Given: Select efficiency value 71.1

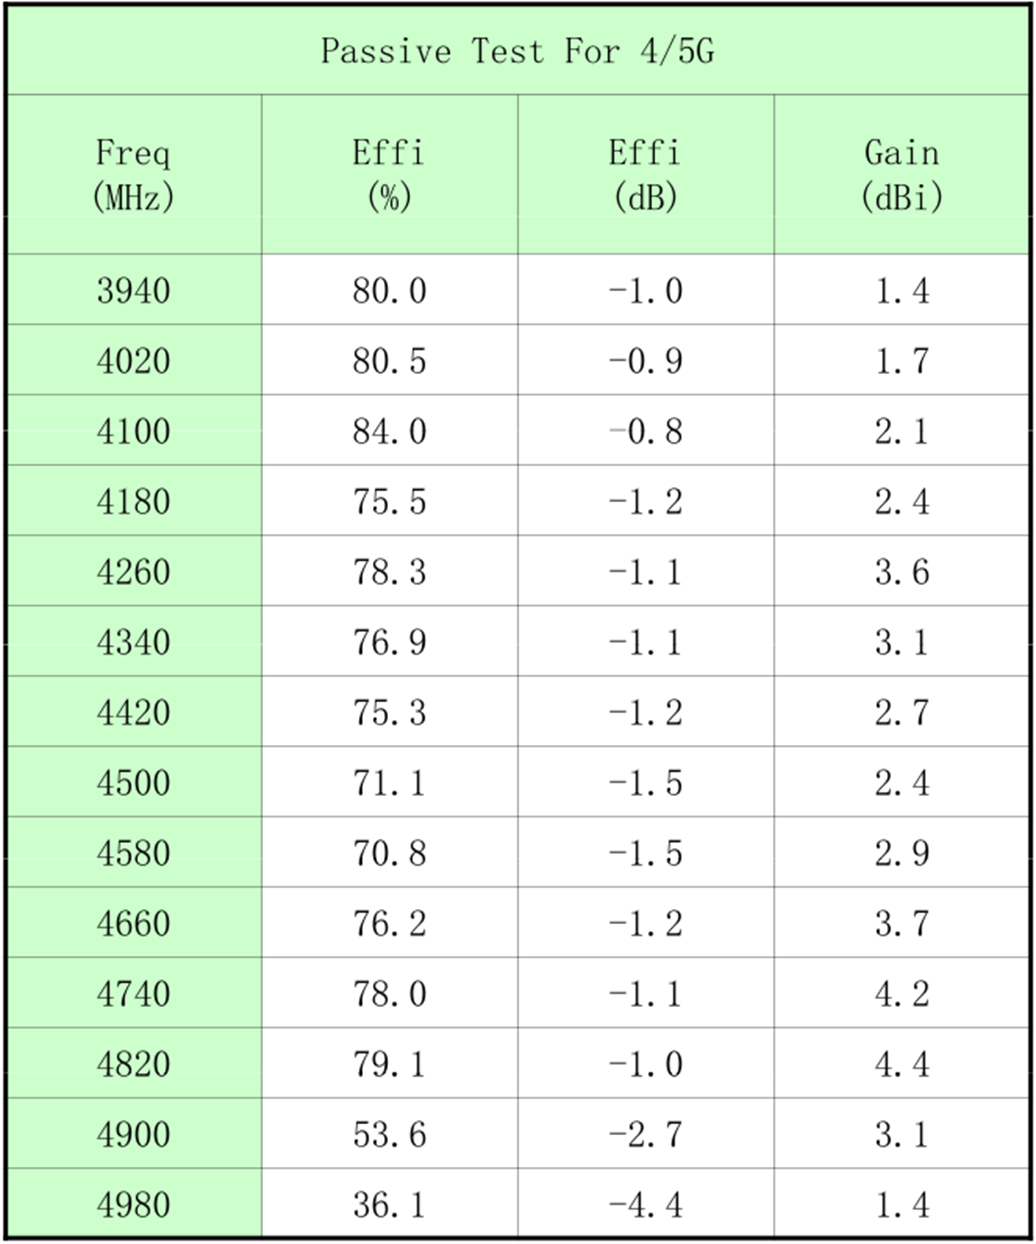Looking at the screenshot, I should click(389, 783).
